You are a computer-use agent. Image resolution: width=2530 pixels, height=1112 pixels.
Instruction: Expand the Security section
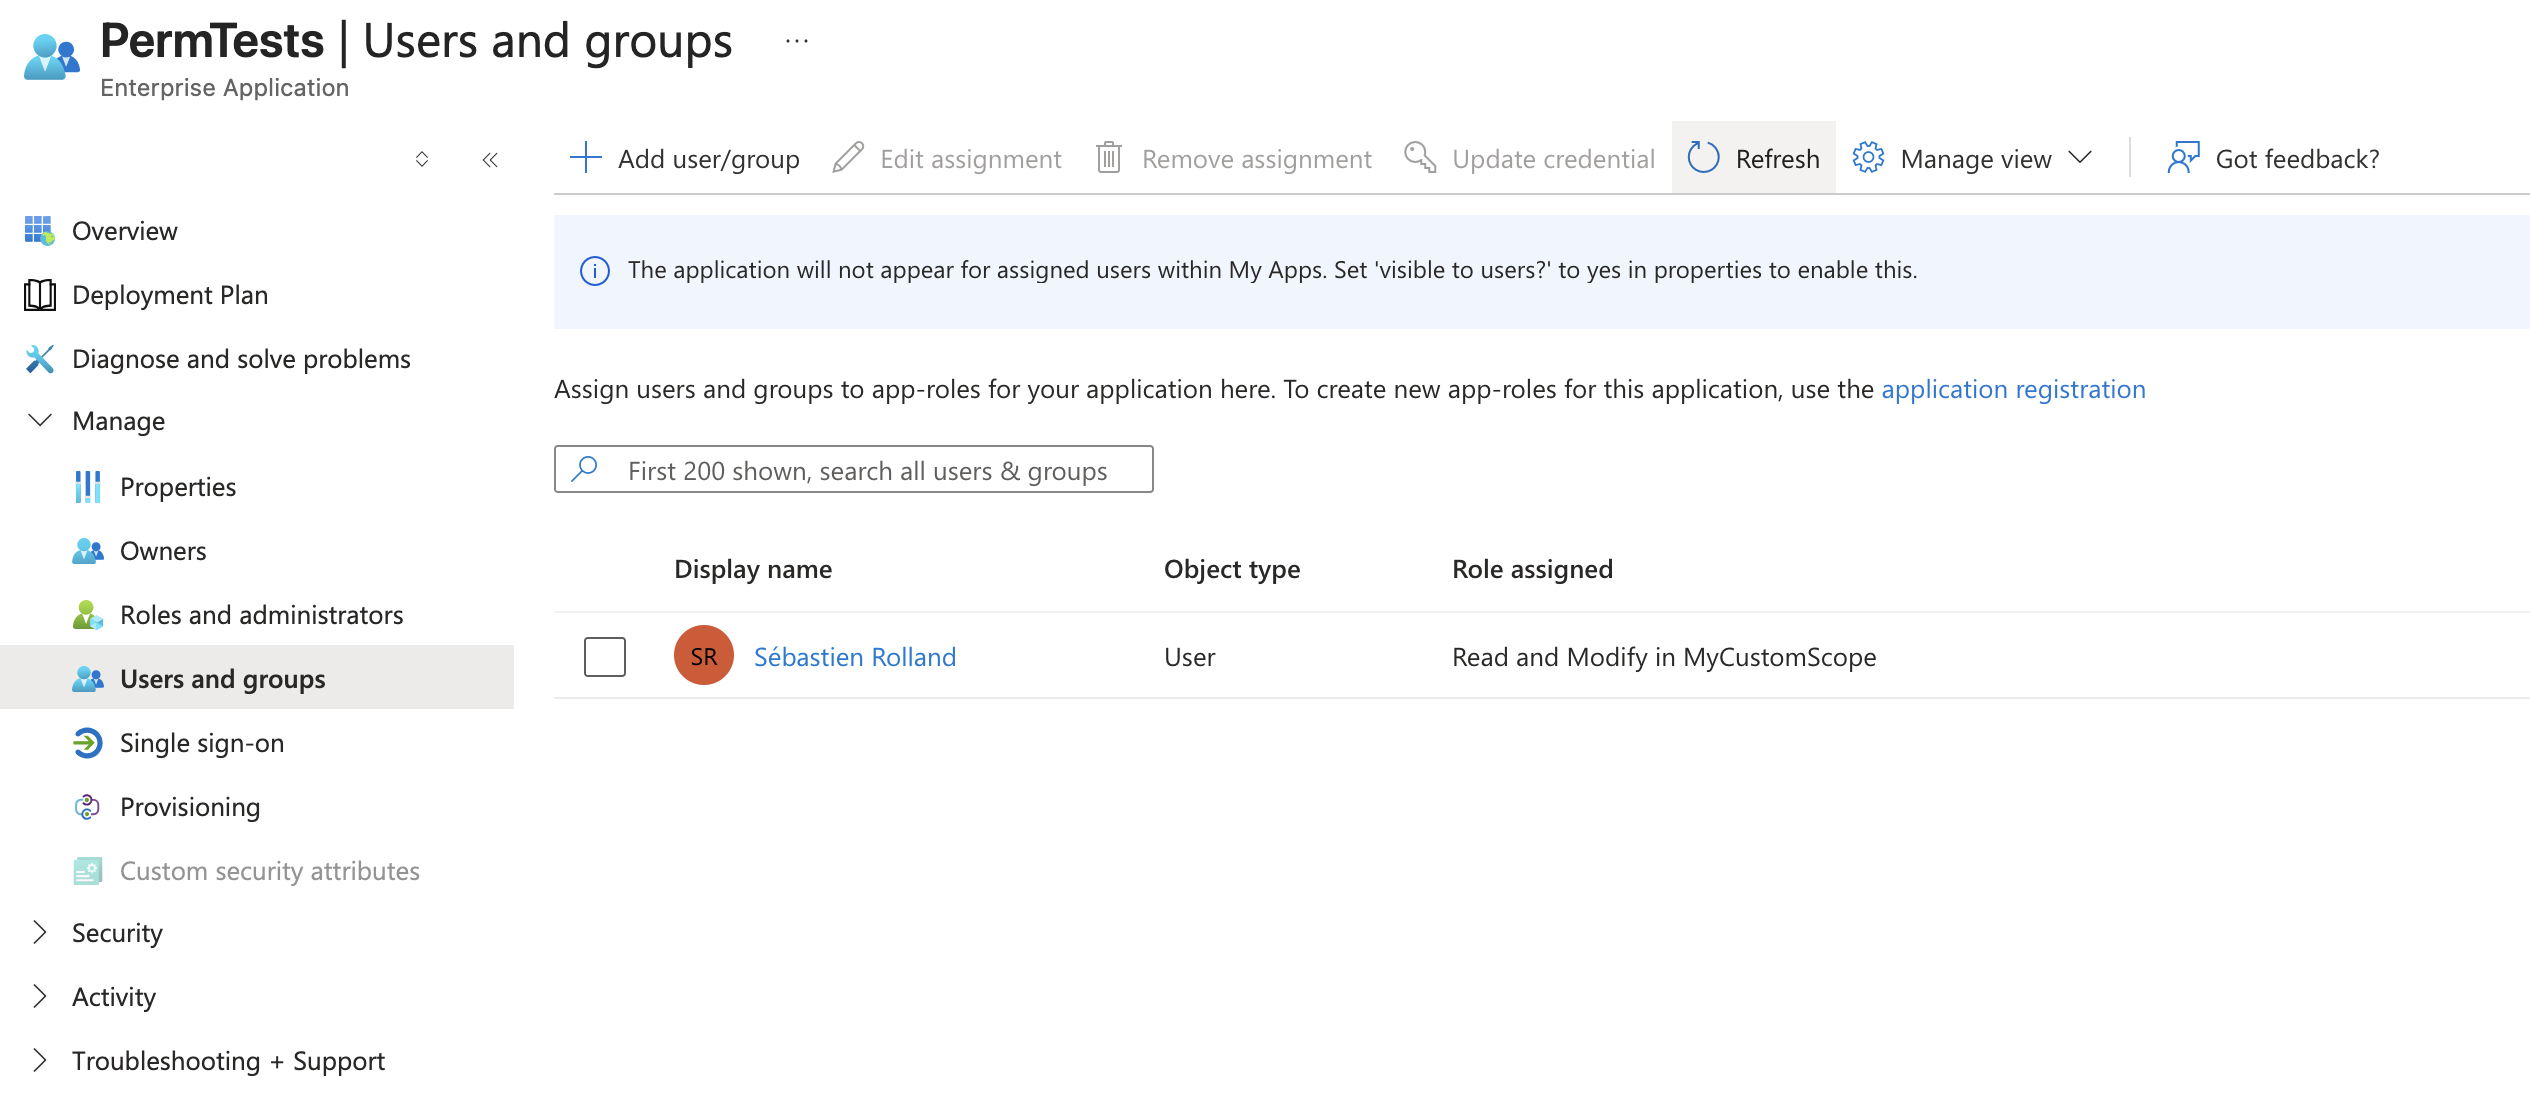[x=39, y=933]
